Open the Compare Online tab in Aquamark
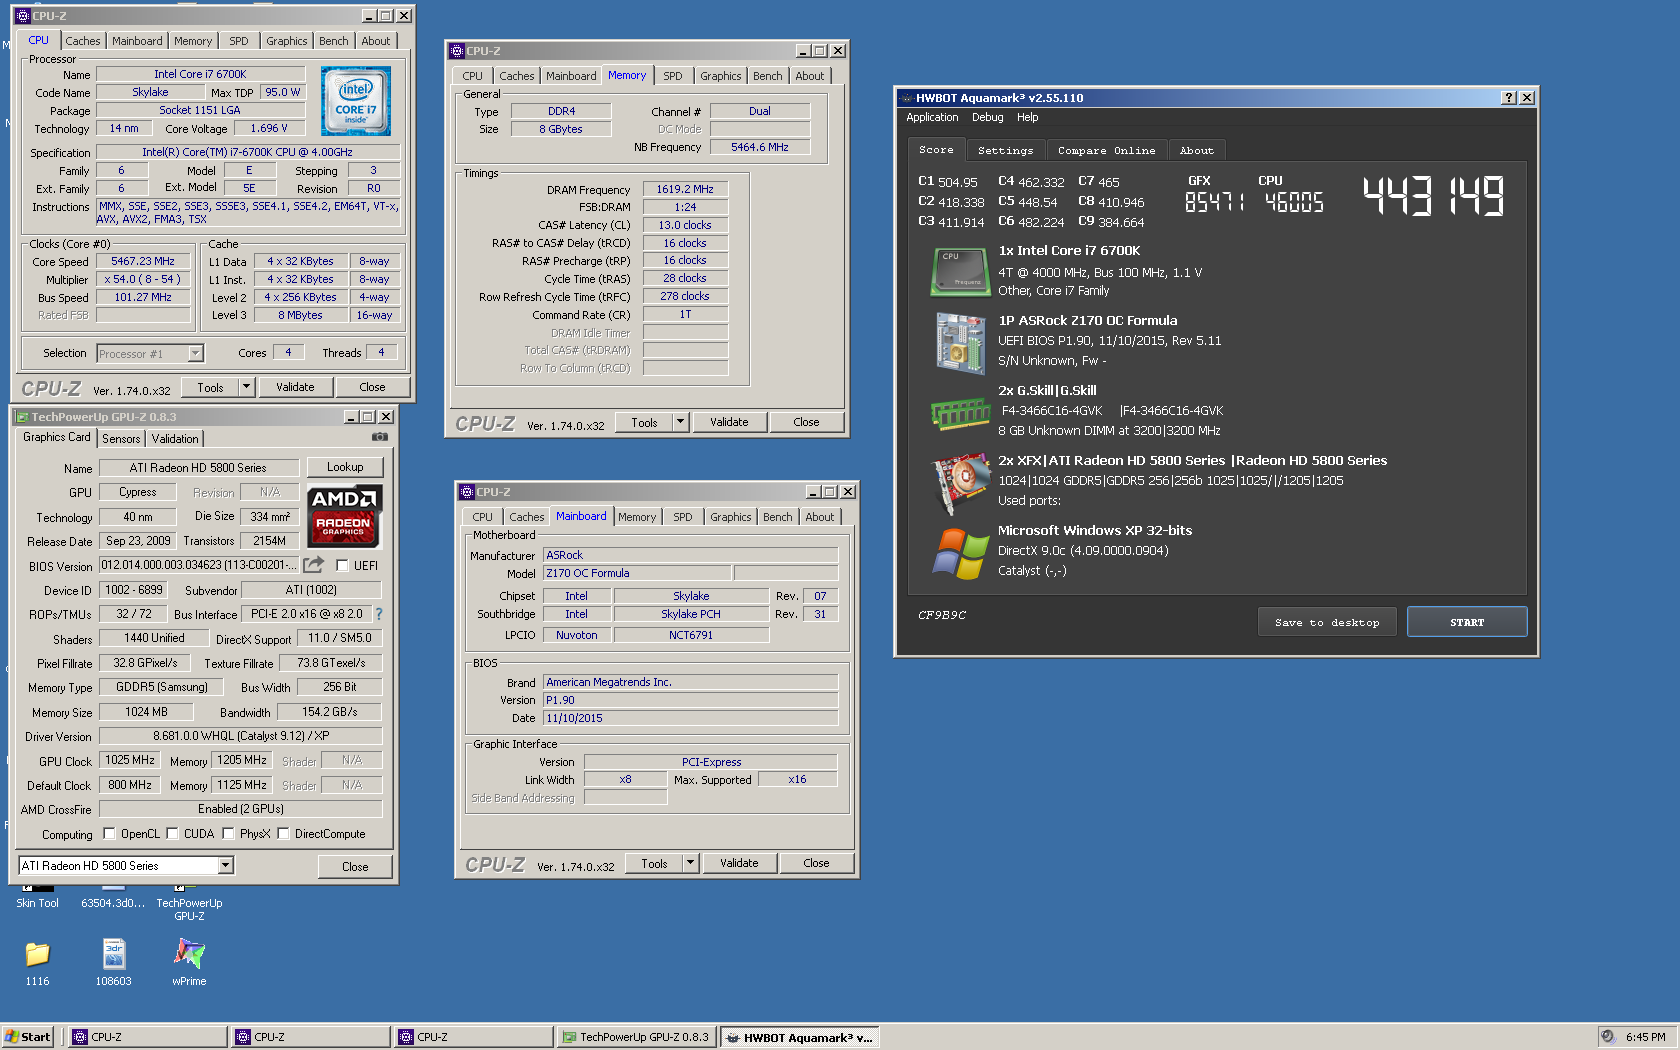The width and height of the screenshot is (1680, 1050). [x=1106, y=150]
